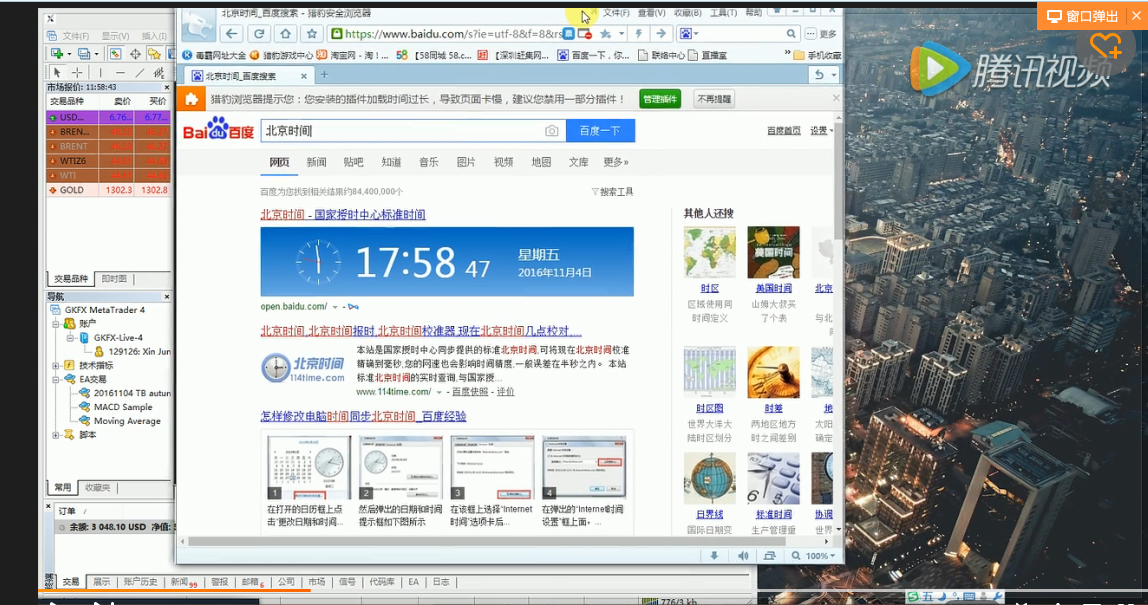
Task: Toggle the browser sound speaker icon
Action: pos(743,556)
